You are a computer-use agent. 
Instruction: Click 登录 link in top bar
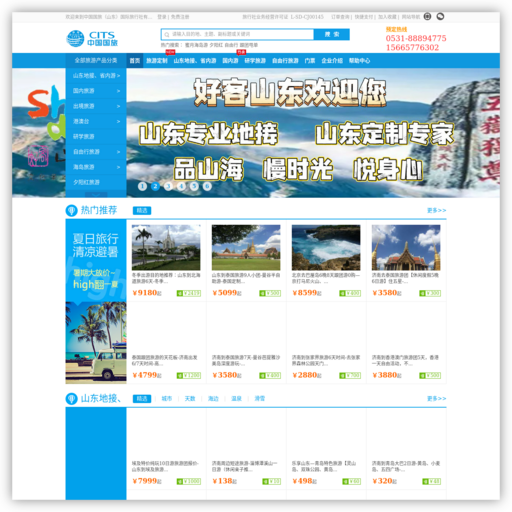point(162,17)
